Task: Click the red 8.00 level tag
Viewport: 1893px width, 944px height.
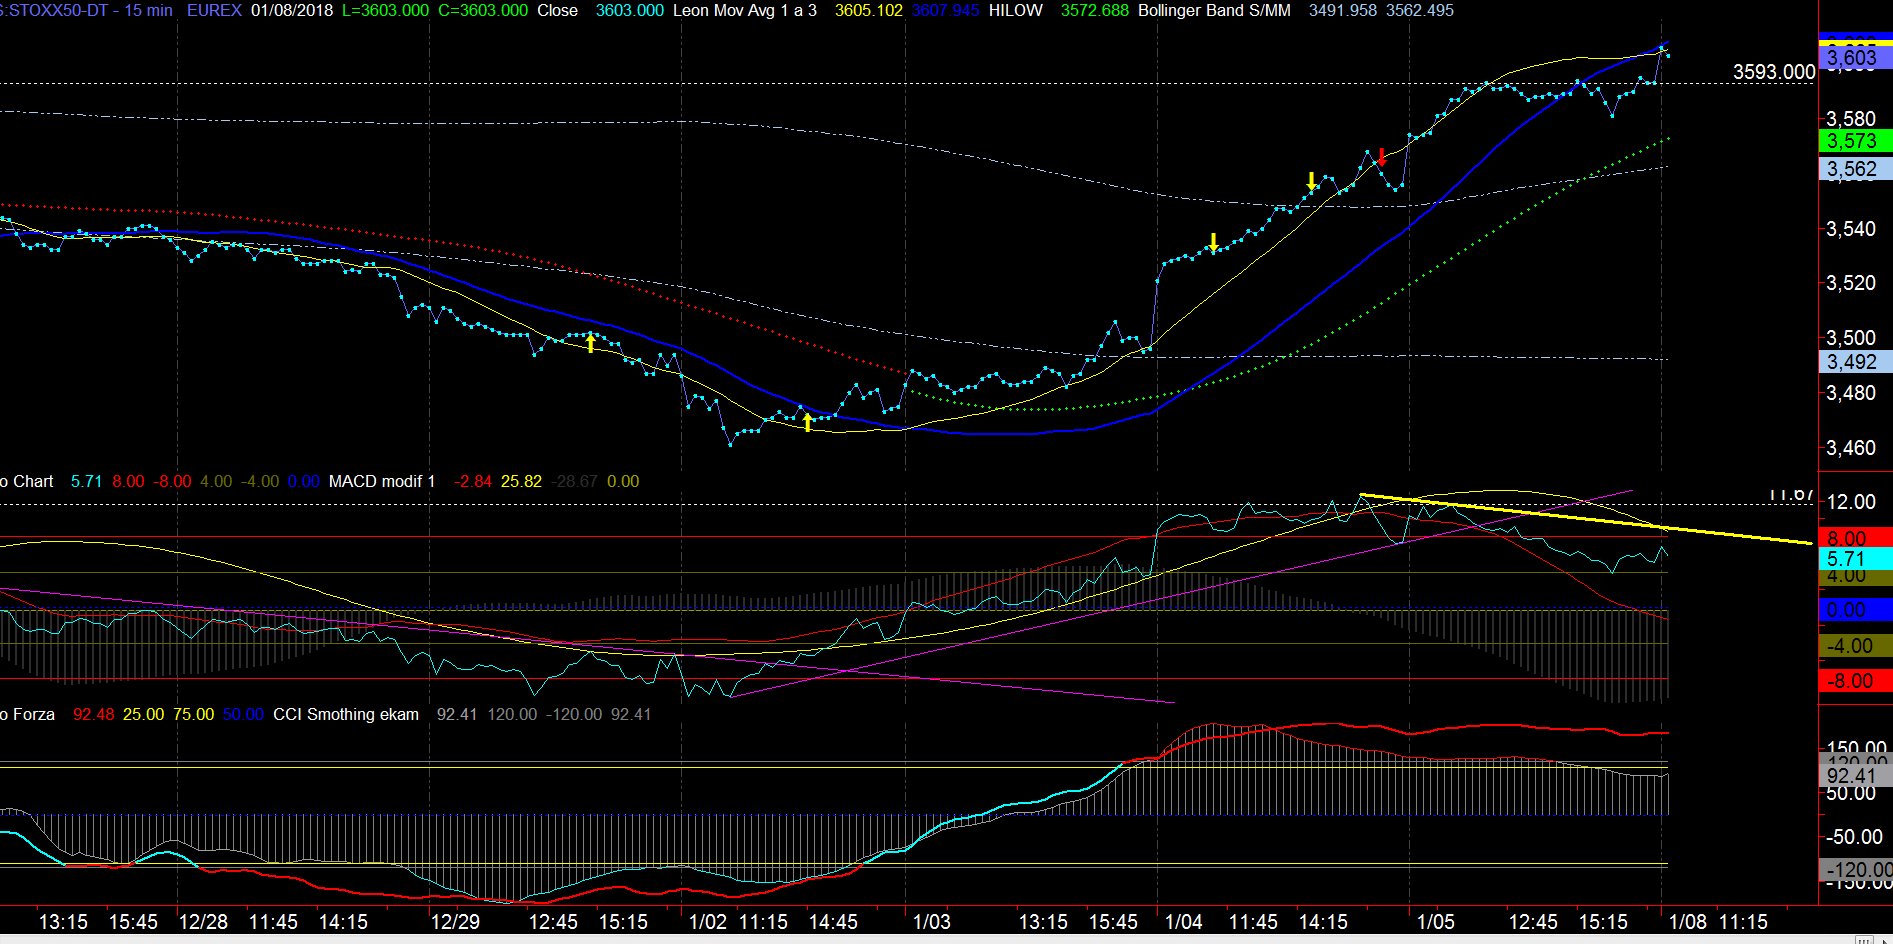Action: tap(1855, 538)
